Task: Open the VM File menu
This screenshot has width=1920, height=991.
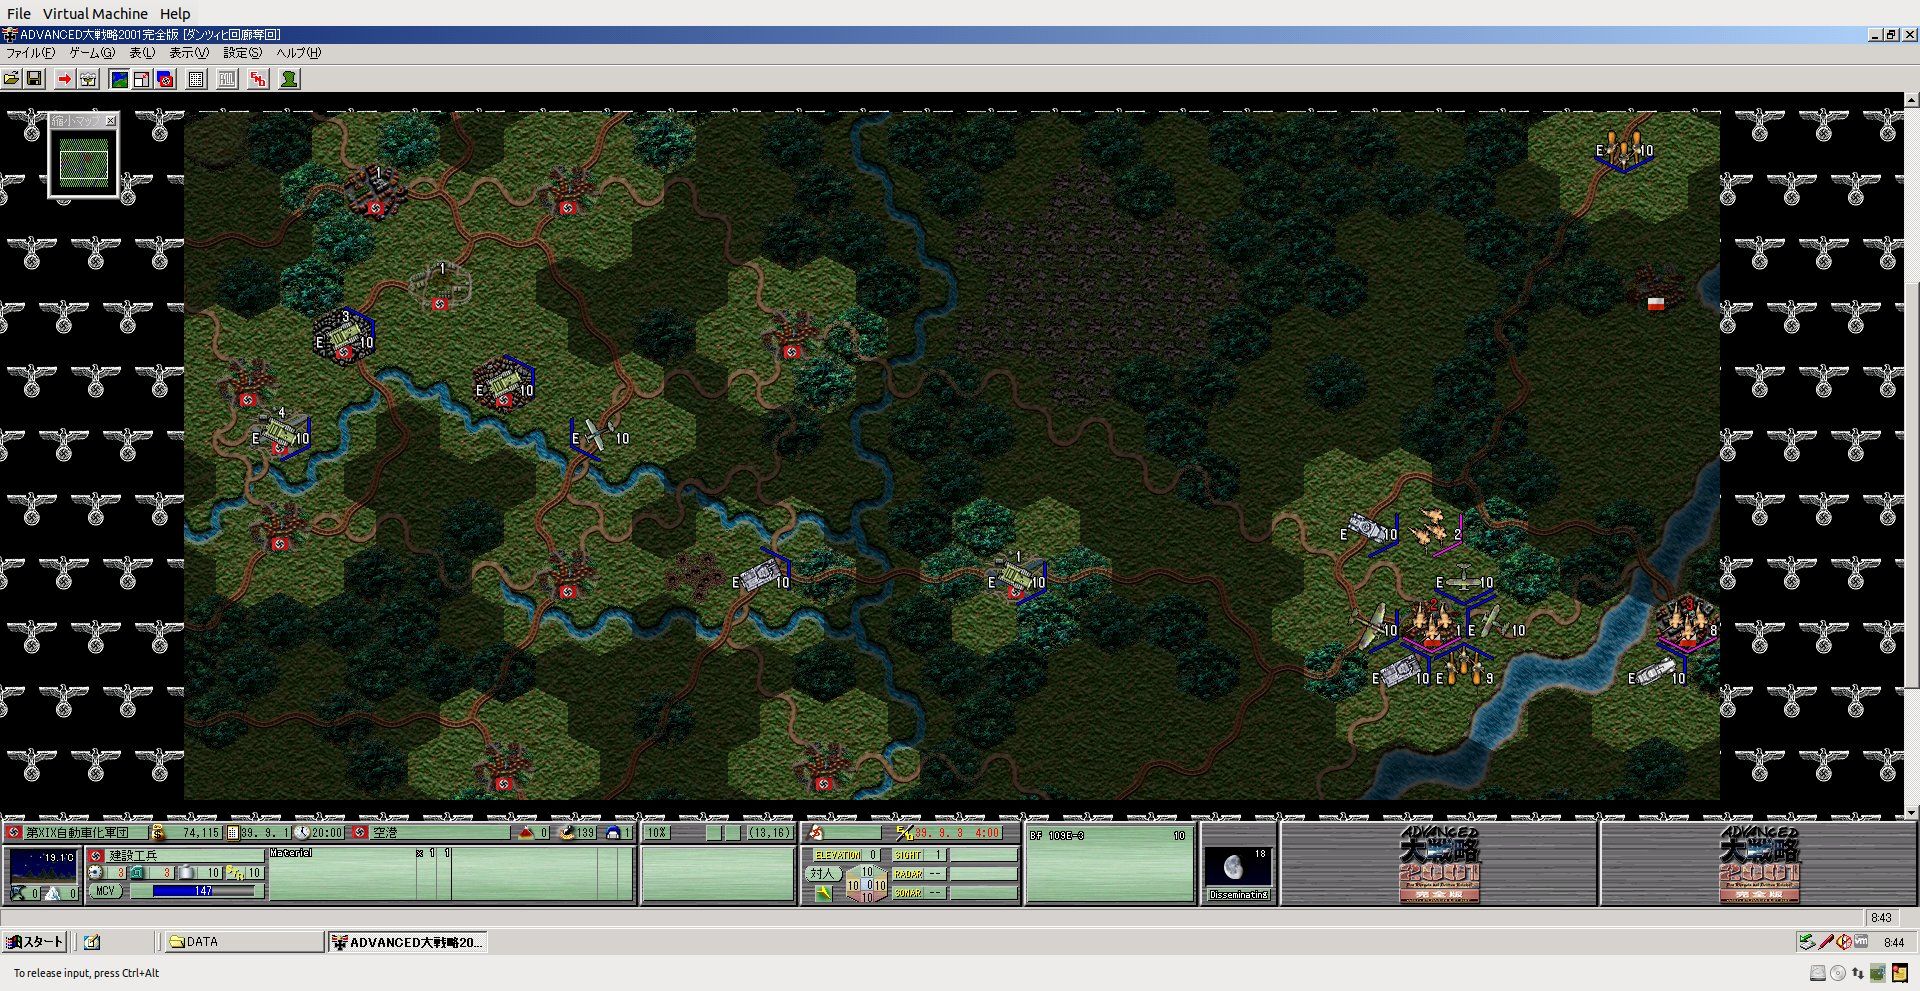Action: click(19, 14)
